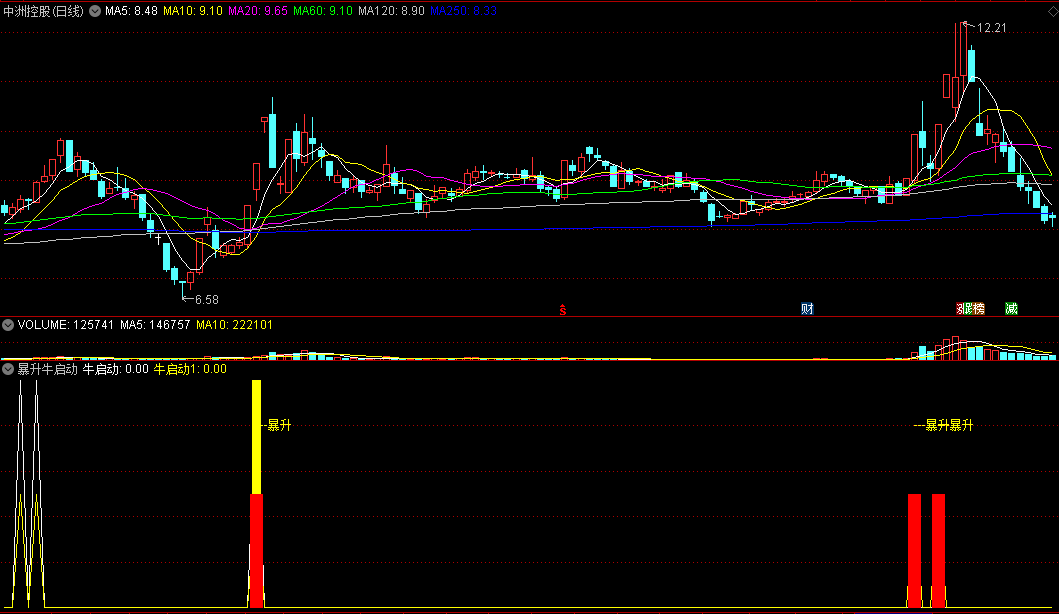Click the 牛启动: 0.00 value

tap(115, 369)
